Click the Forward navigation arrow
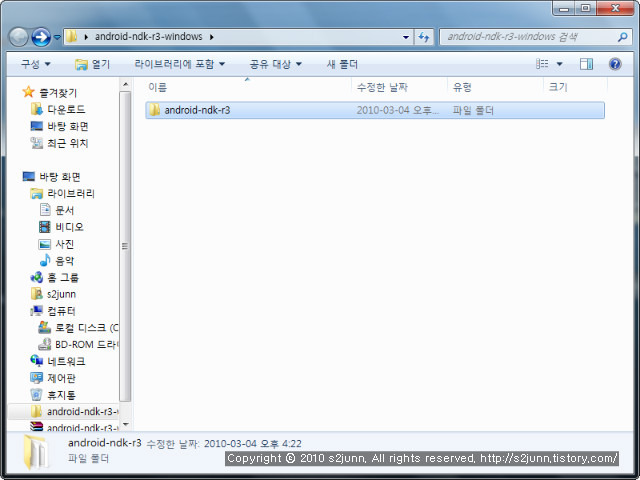 [41, 37]
